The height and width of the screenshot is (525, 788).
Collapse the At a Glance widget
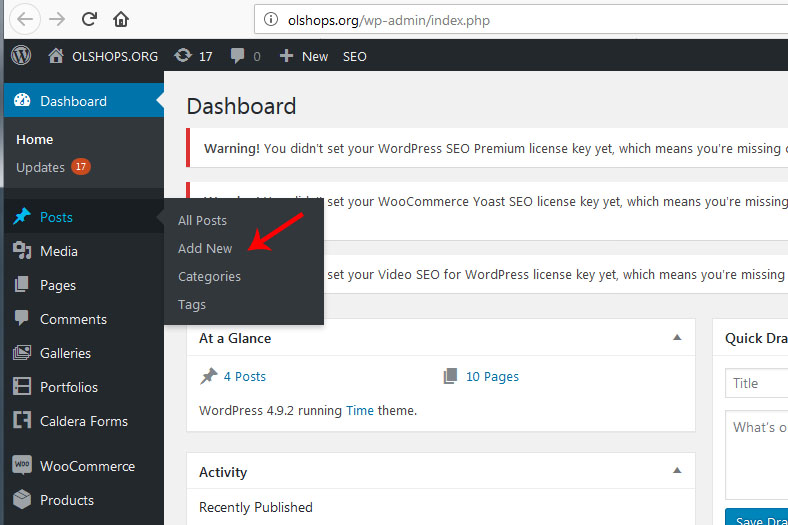(x=677, y=338)
